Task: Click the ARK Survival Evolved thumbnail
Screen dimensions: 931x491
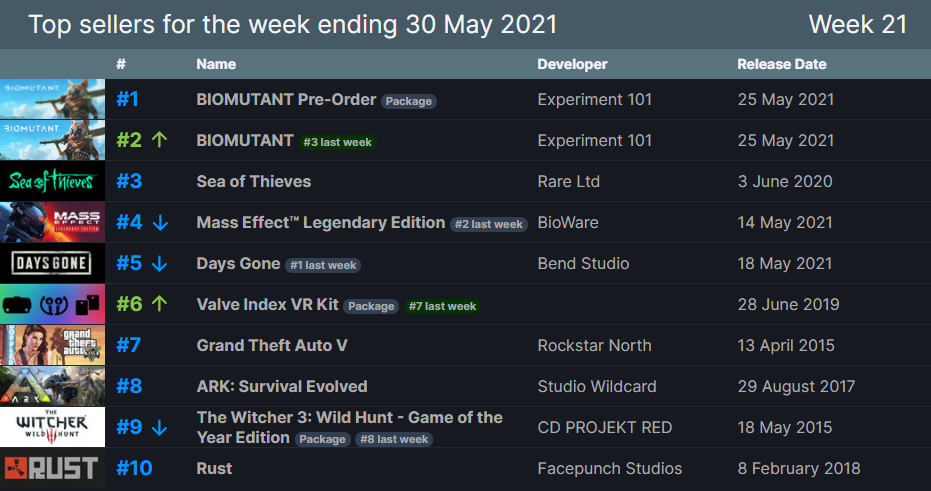Action: (x=52, y=386)
